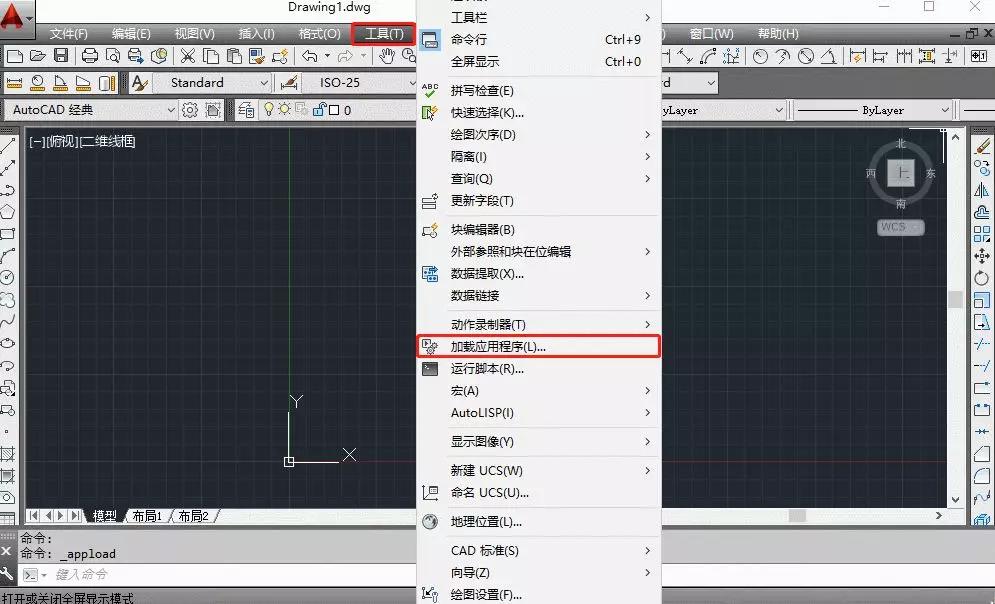This screenshot has height=604, width=995.
Task: Click the Print icon
Action: coord(90,56)
